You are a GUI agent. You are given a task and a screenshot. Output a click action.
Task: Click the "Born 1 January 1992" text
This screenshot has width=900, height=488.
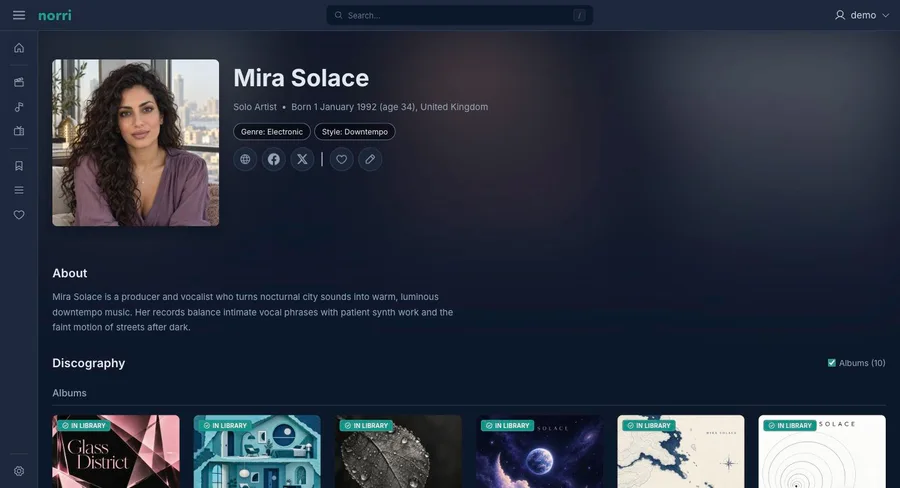[334, 107]
